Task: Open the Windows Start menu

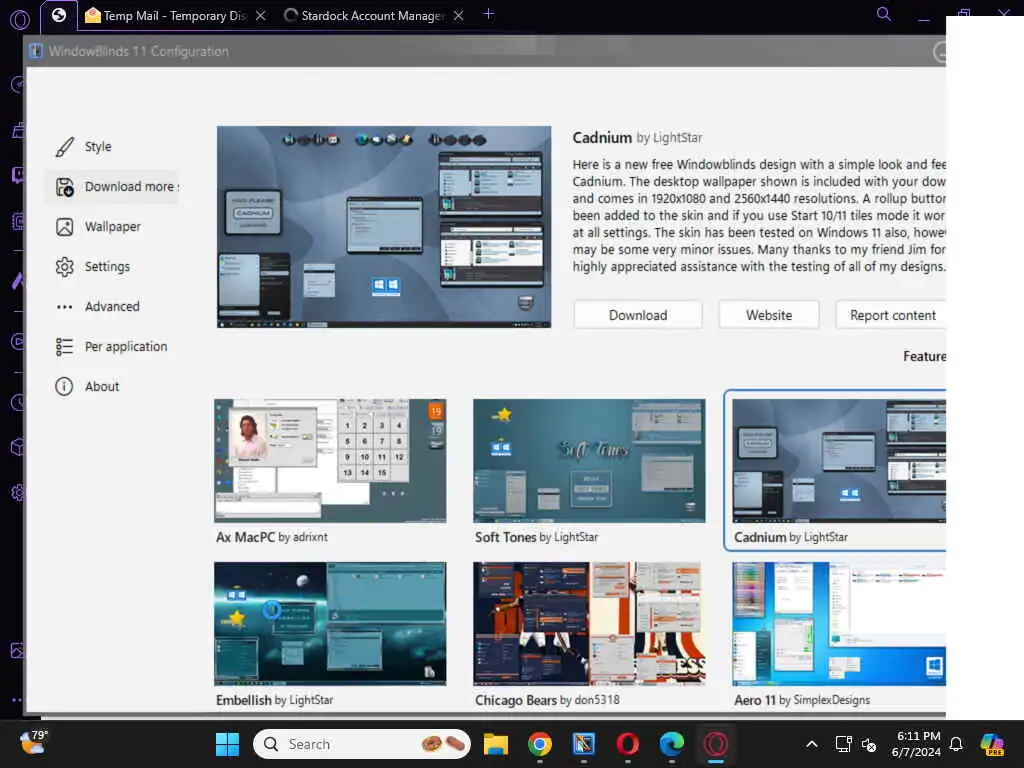Action: [x=227, y=744]
